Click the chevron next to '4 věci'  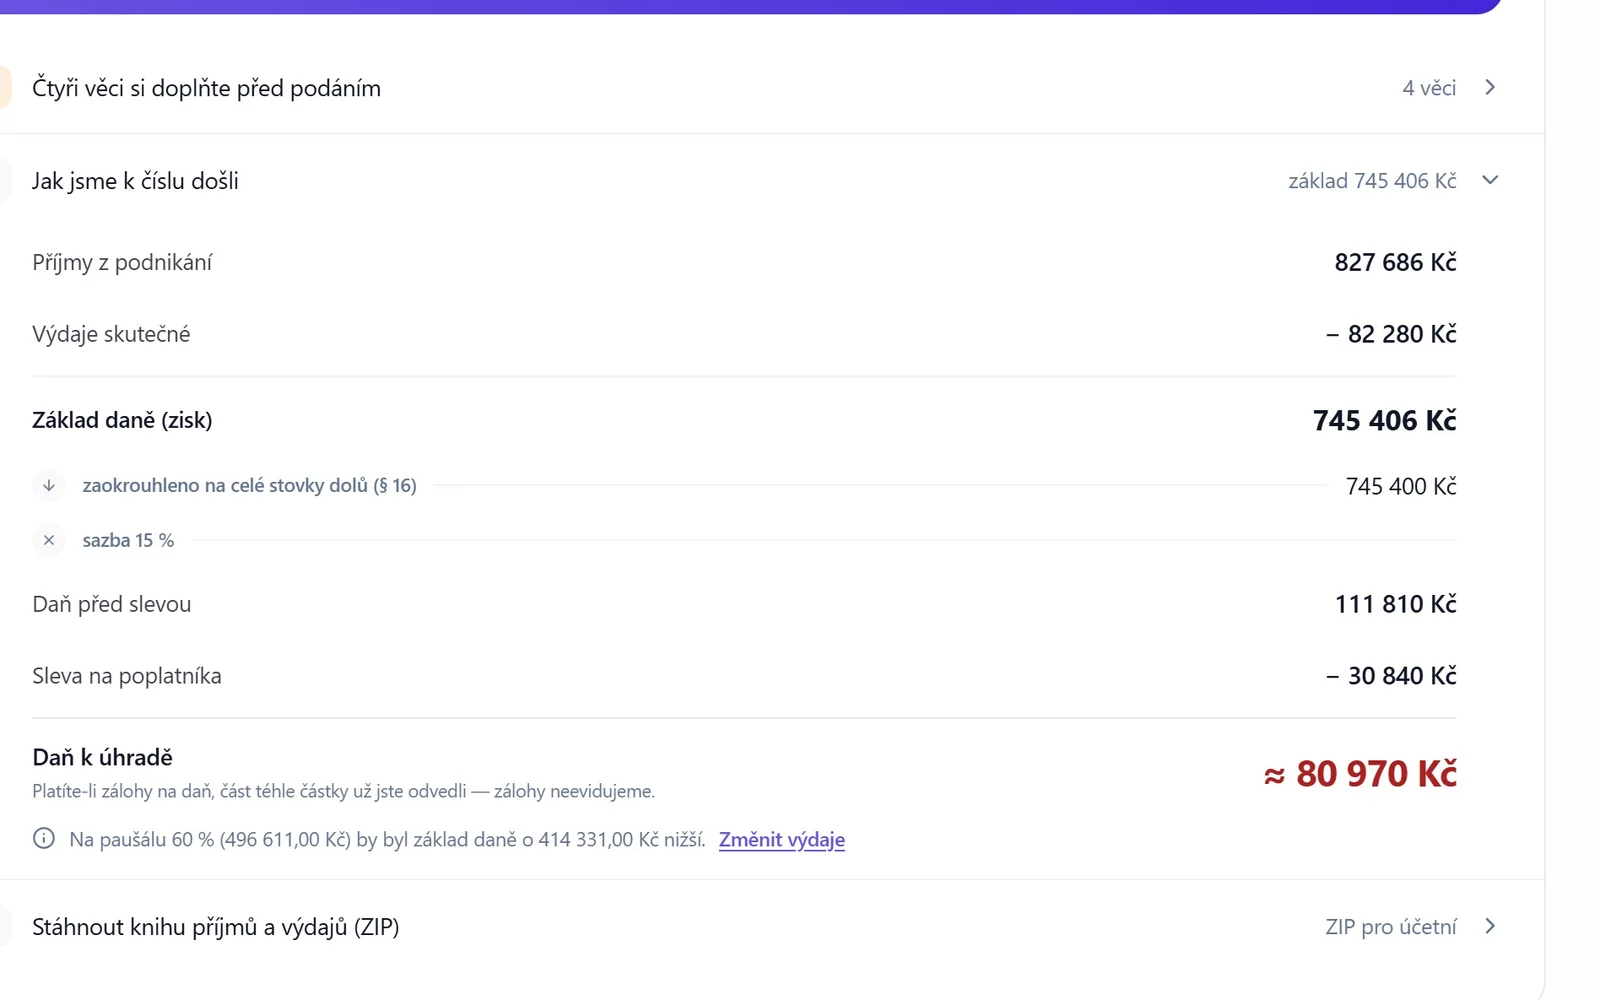click(1490, 88)
